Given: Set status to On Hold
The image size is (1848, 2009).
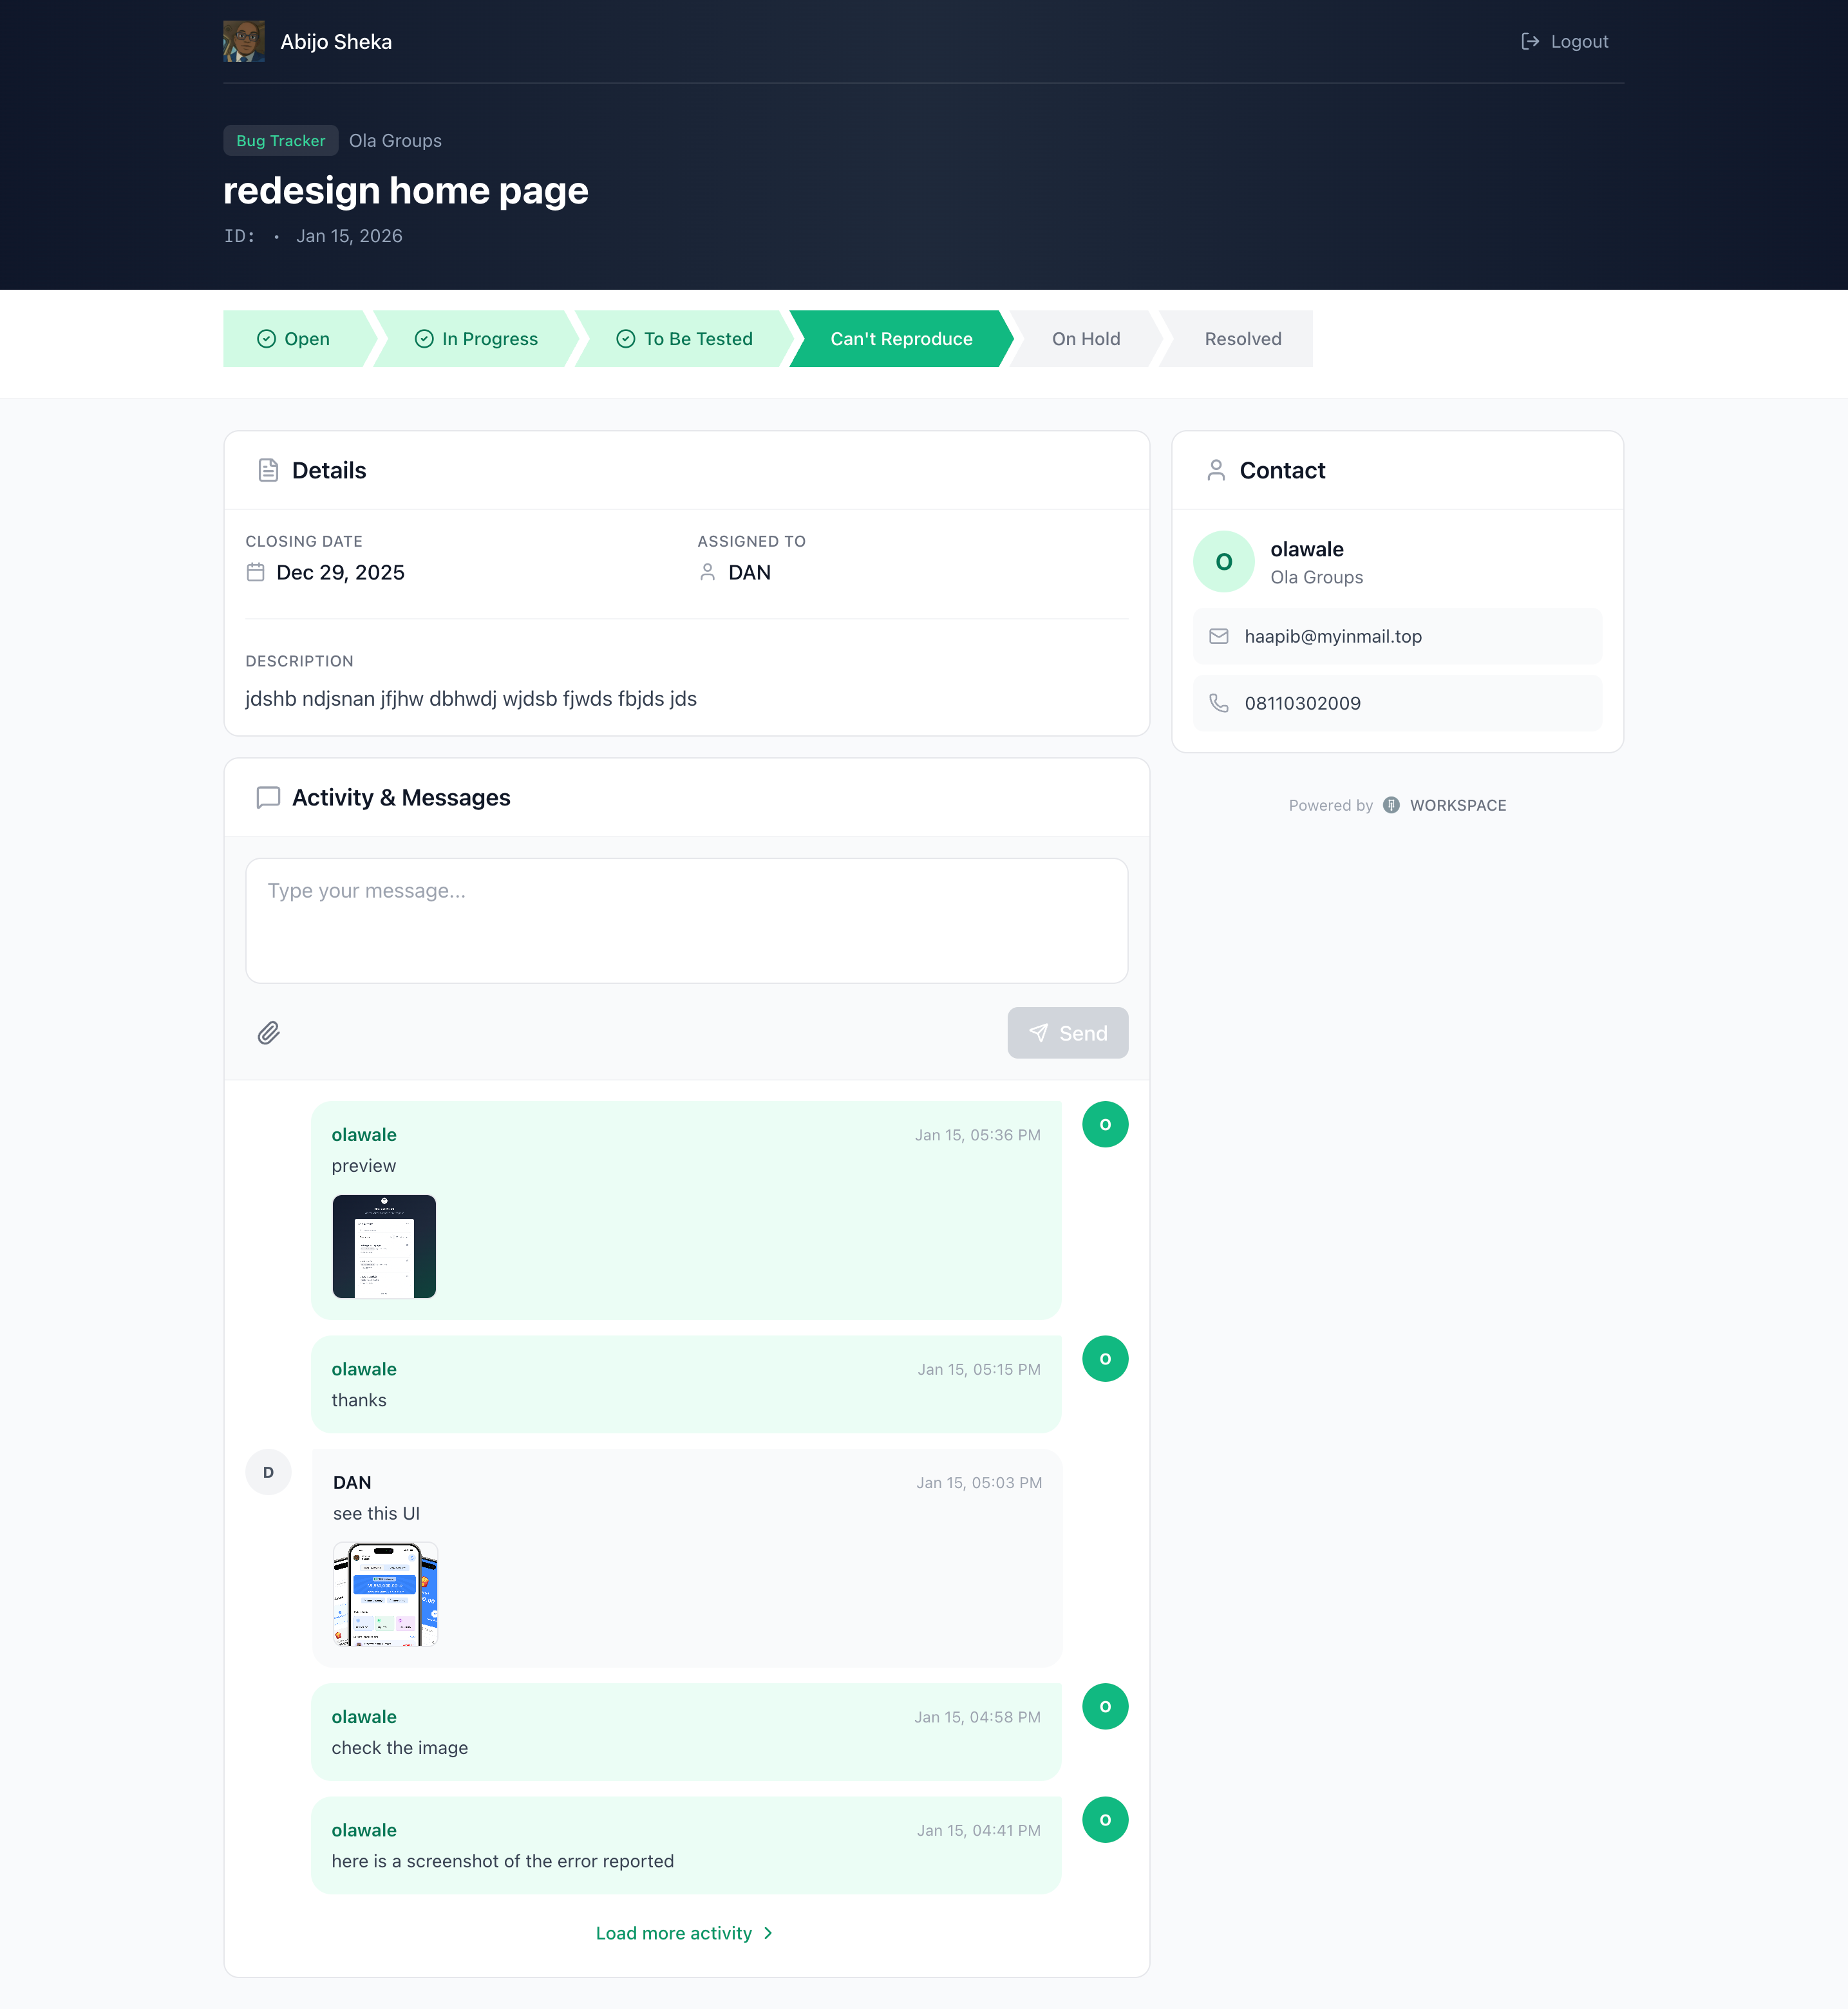Looking at the screenshot, I should click(x=1085, y=339).
